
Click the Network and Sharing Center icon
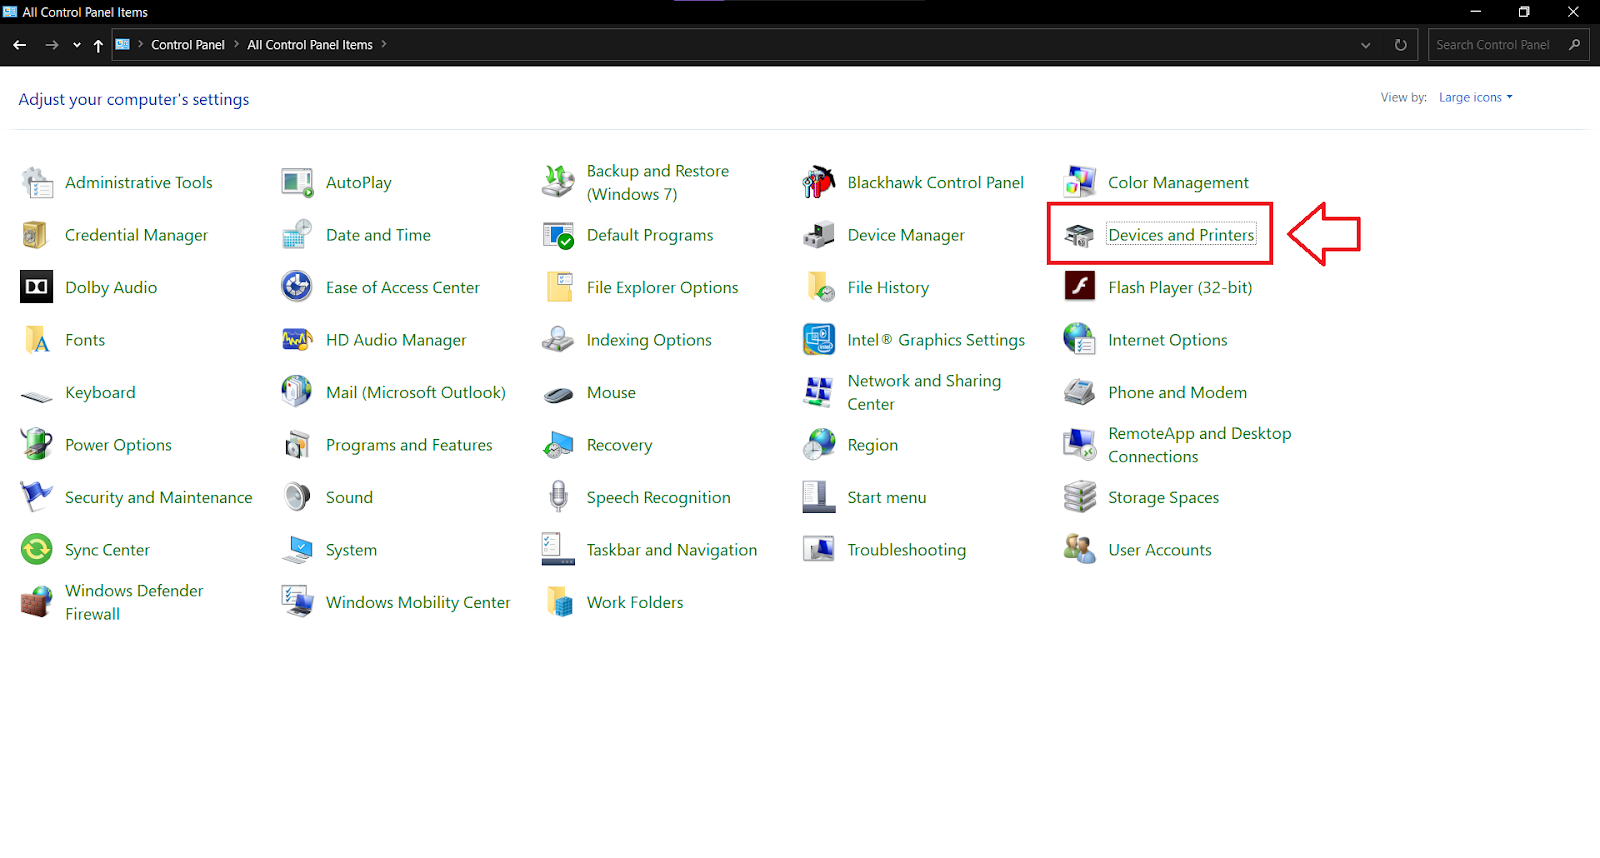pyautogui.click(x=819, y=392)
